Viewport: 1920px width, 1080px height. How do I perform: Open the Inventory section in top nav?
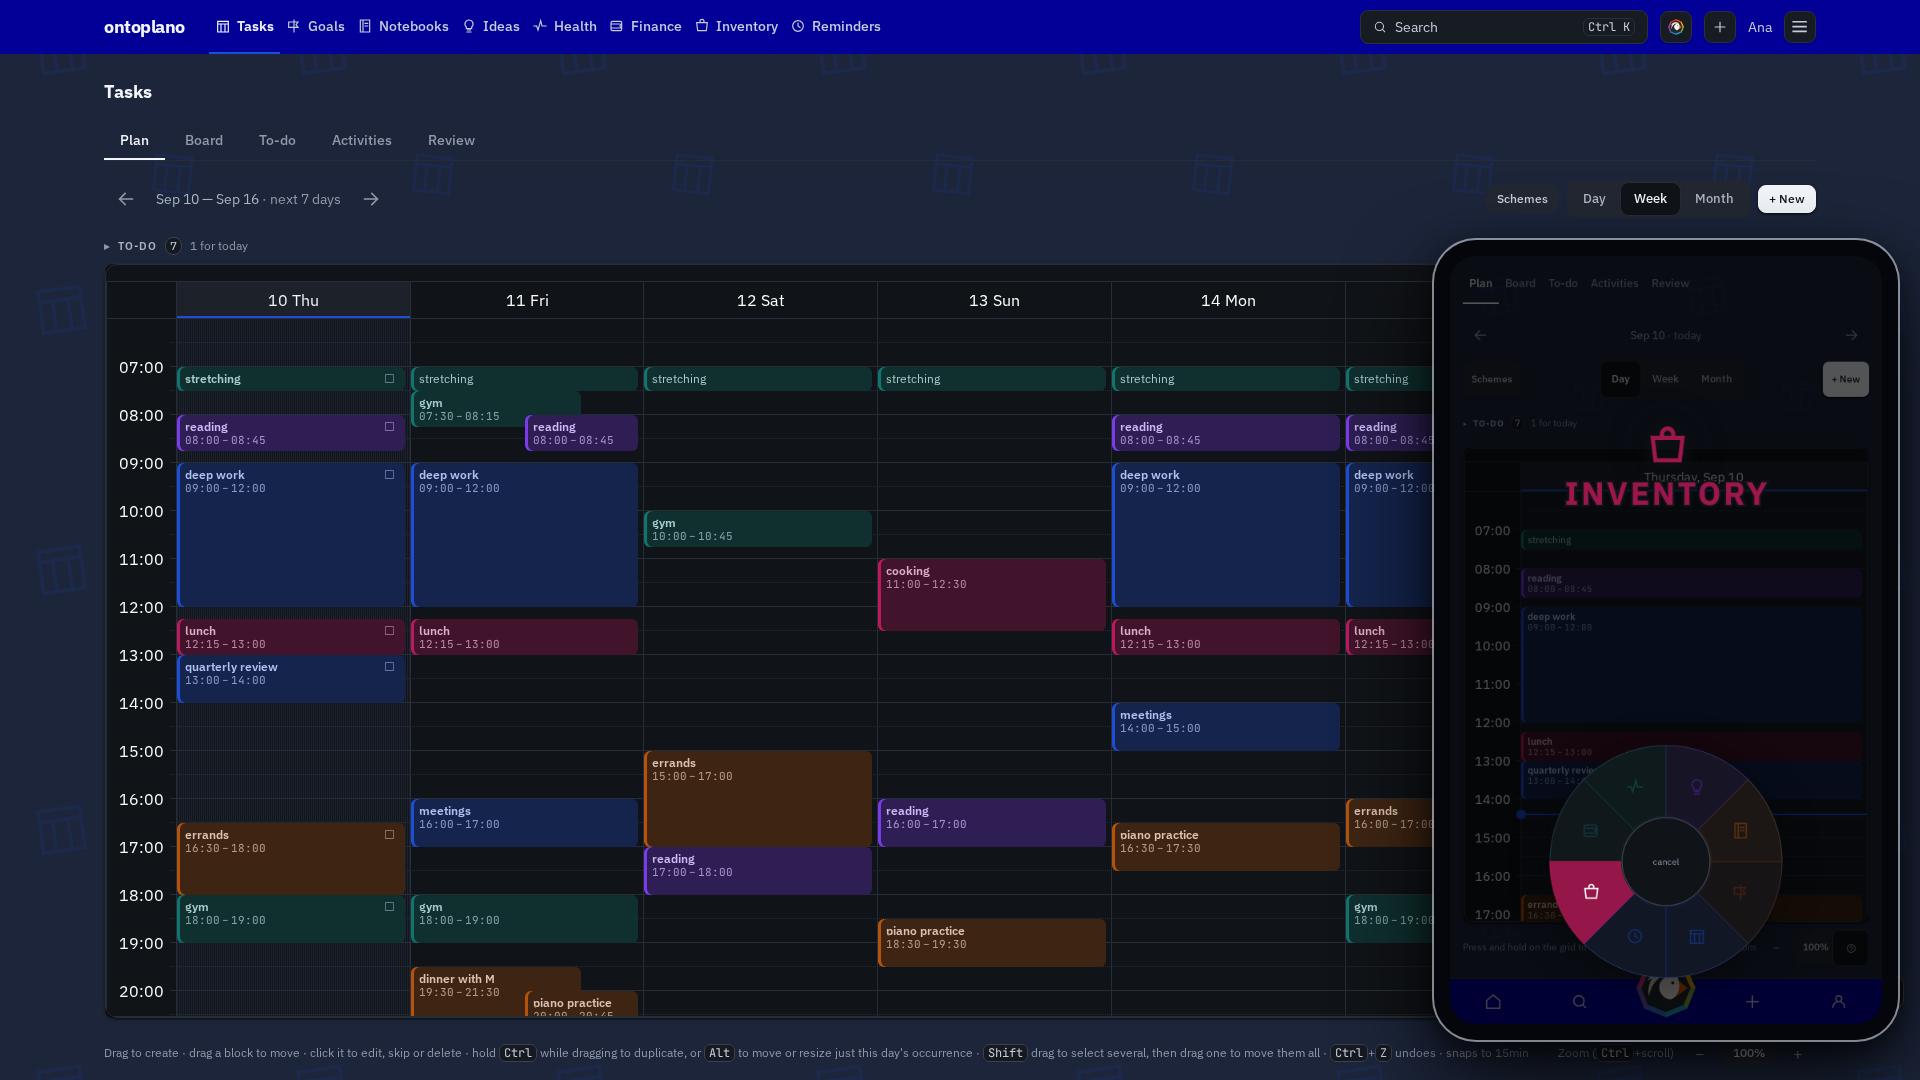(737, 27)
